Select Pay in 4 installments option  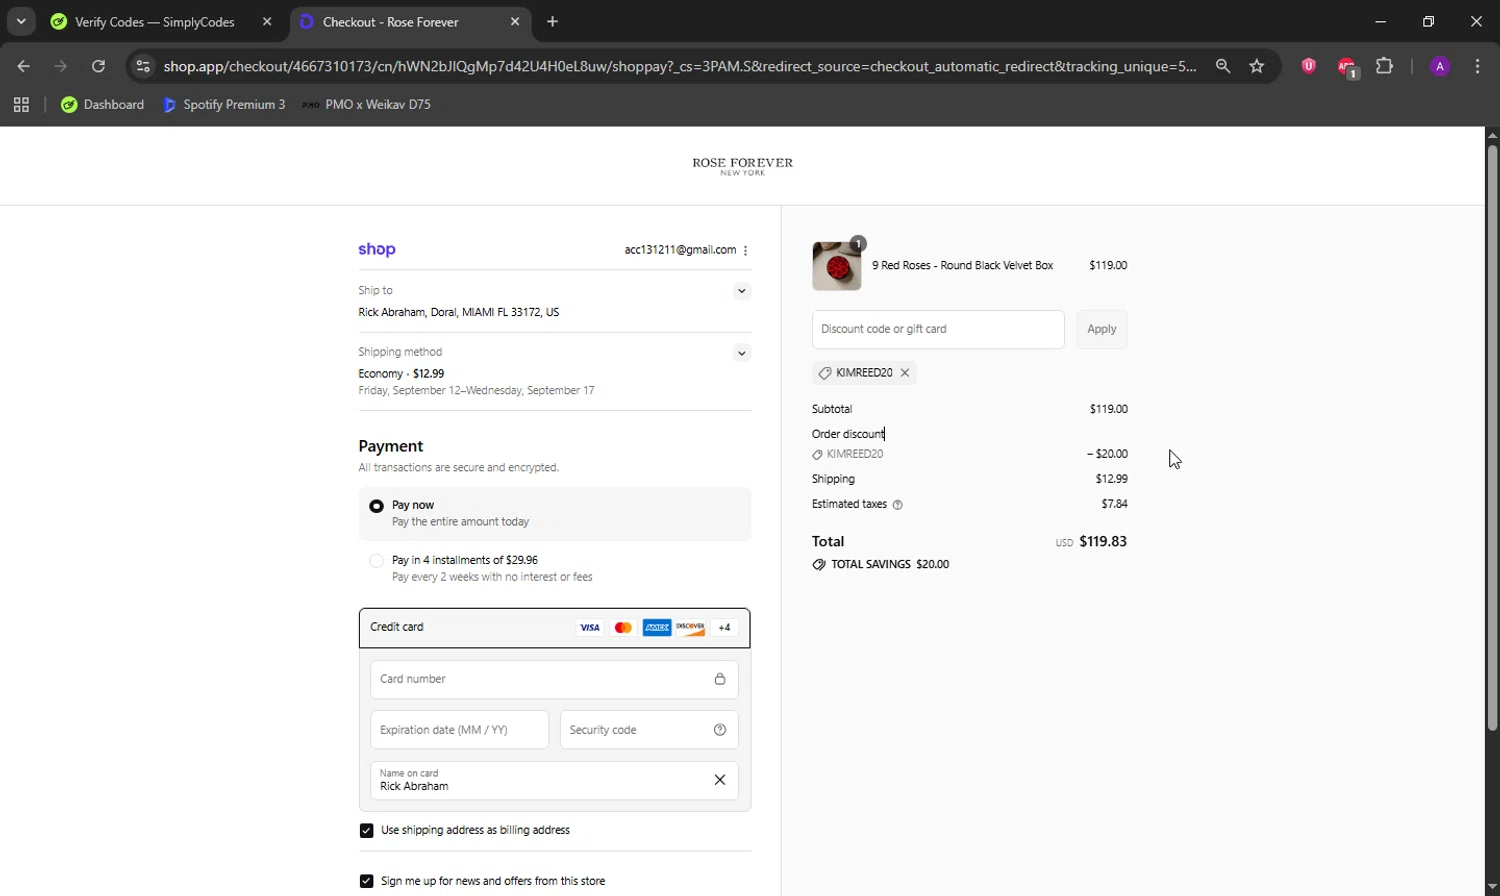(376, 561)
